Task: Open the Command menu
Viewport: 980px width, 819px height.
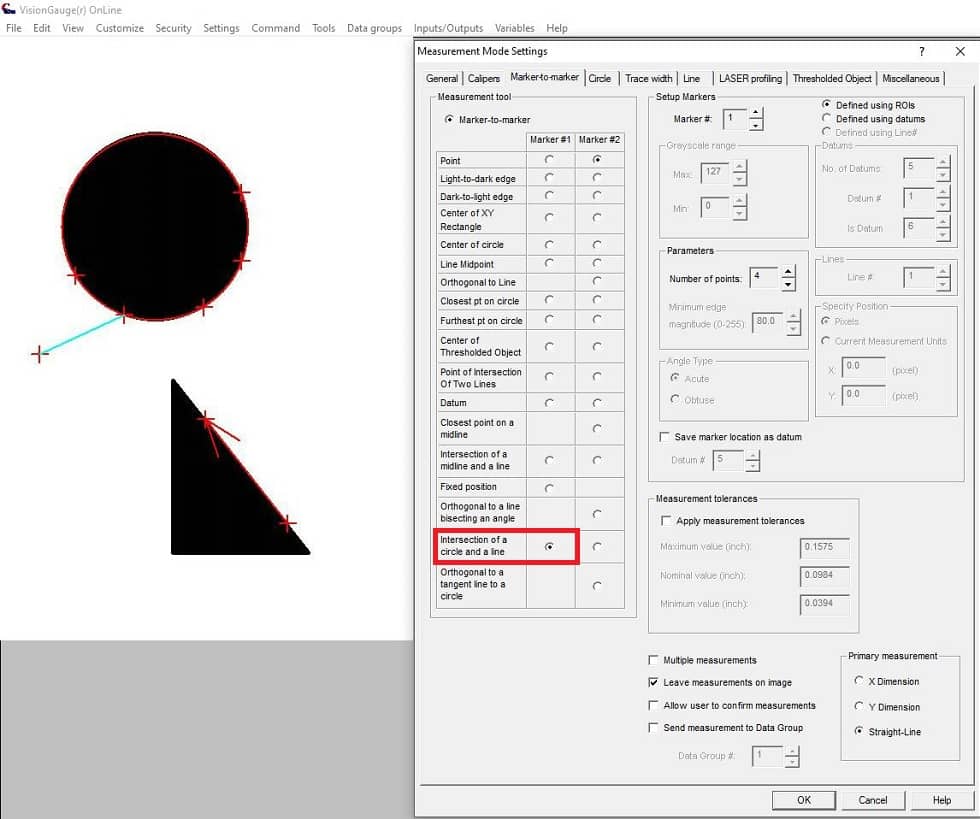Action: [275, 28]
